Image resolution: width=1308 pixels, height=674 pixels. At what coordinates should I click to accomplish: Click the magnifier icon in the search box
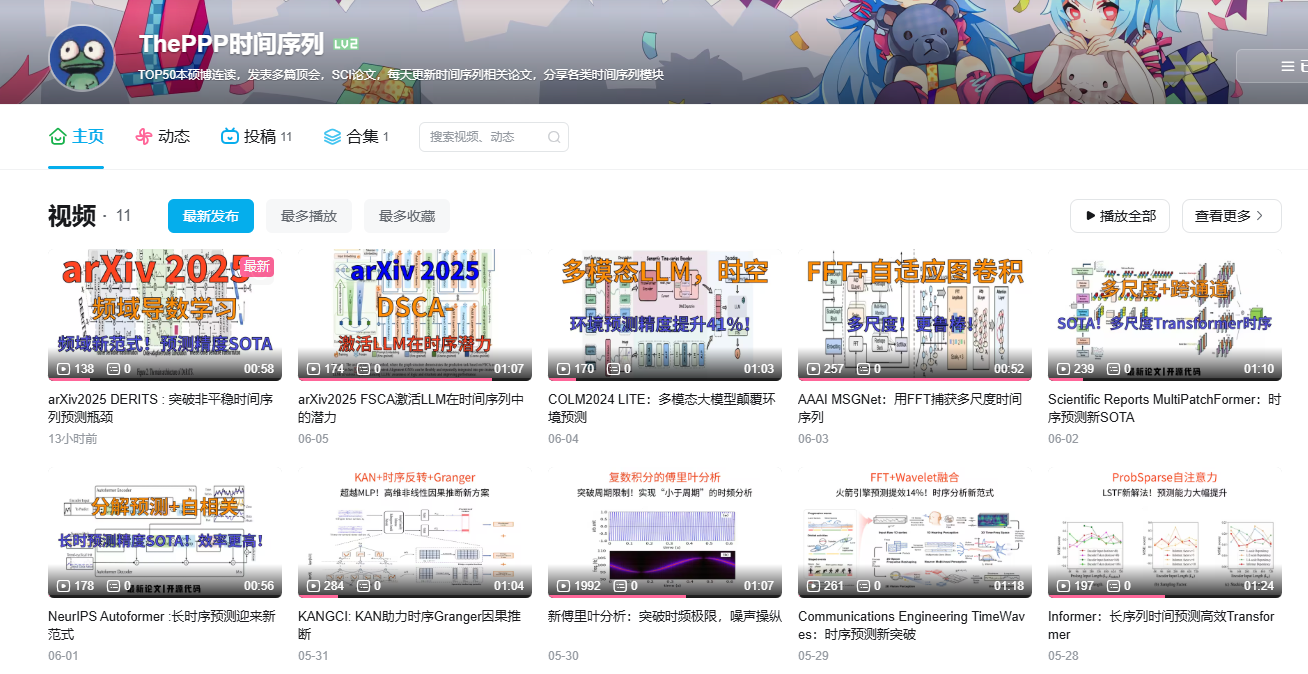(554, 136)
